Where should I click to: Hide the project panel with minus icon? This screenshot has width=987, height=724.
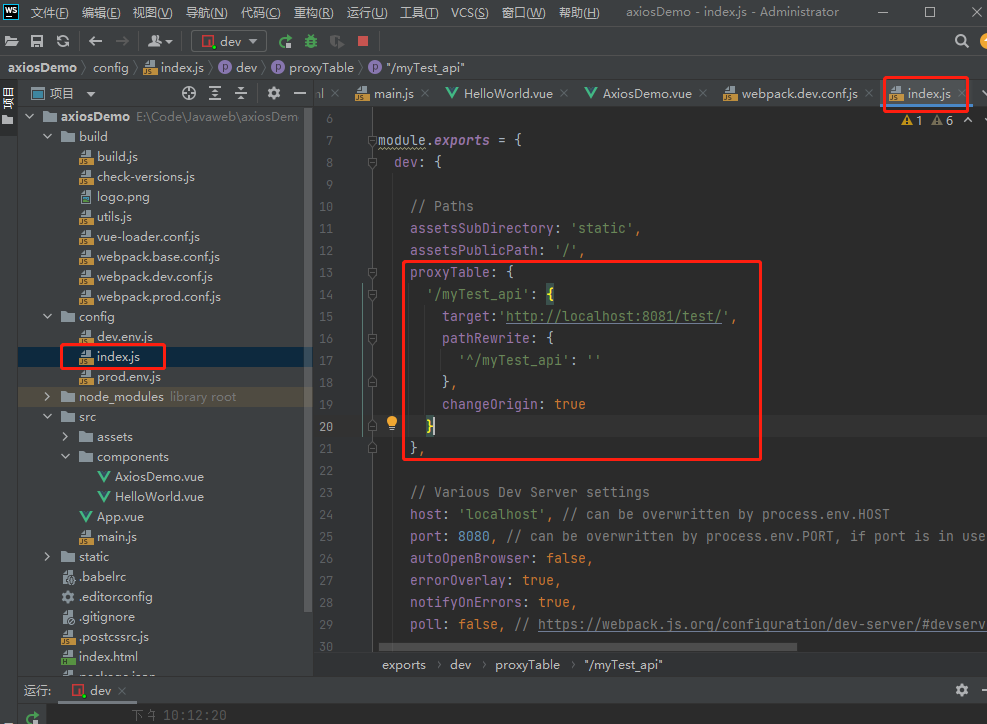tap(300, 93)
